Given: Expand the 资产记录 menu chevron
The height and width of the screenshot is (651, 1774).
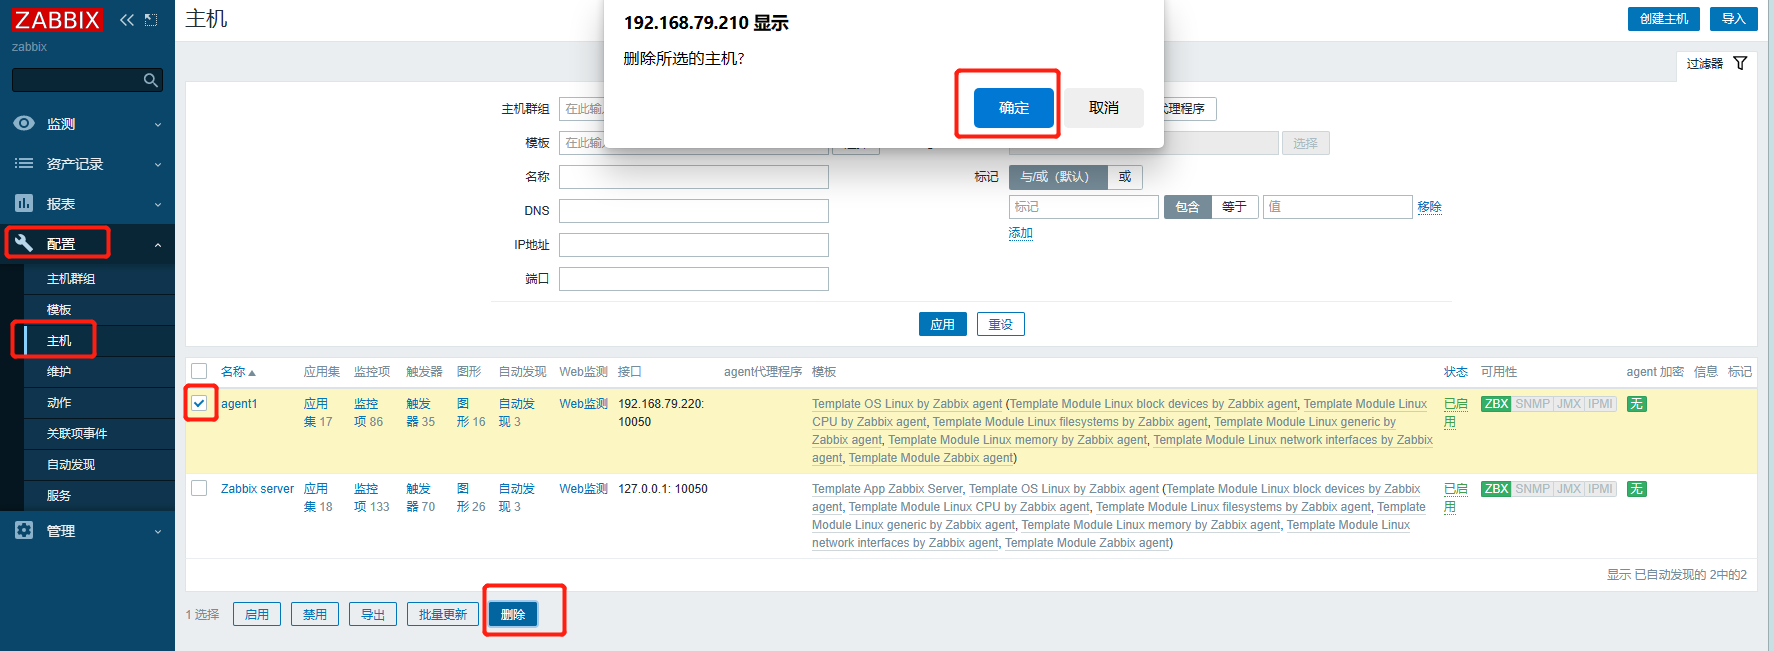Looking at the screenshot, I should tap(158, 165).
